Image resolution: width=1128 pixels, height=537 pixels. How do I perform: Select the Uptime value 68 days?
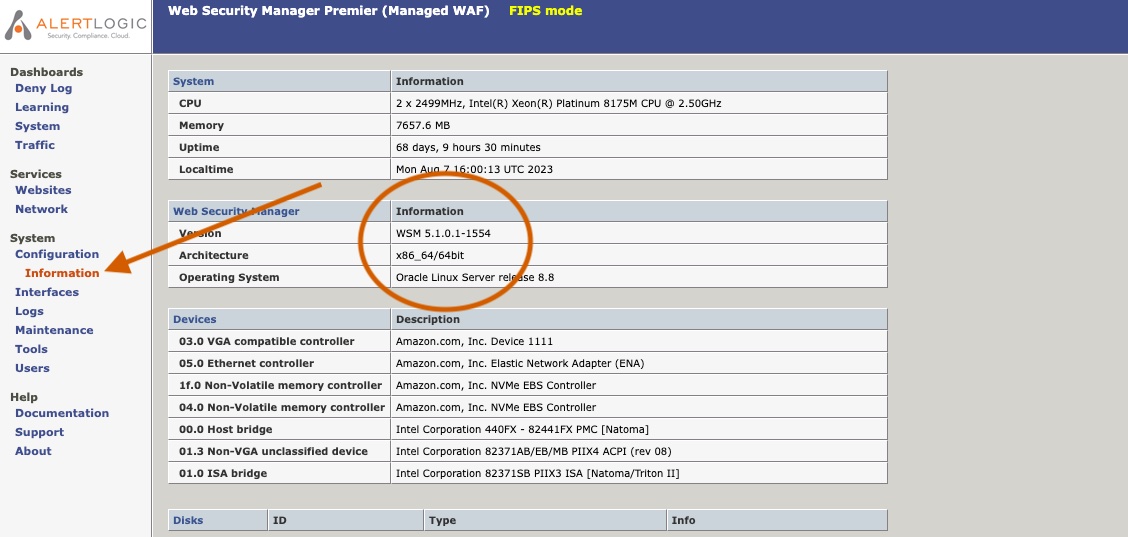(x=468, y=147)
